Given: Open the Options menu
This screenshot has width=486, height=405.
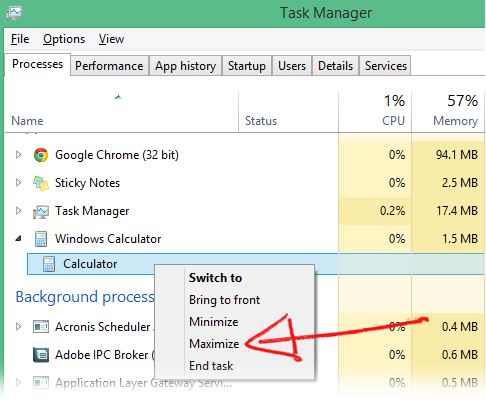Looking at the screenshot, I should point(64,39).
